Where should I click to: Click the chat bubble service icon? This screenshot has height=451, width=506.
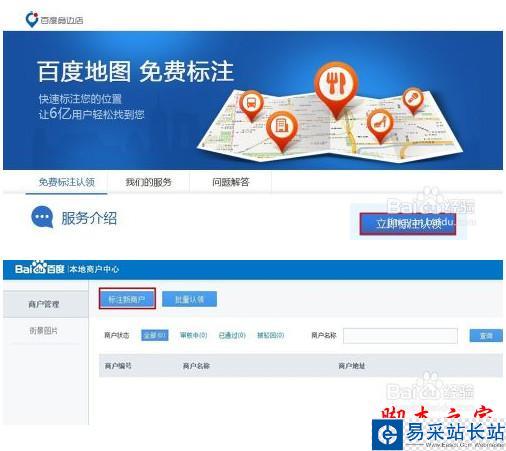[x=42, y=217]
